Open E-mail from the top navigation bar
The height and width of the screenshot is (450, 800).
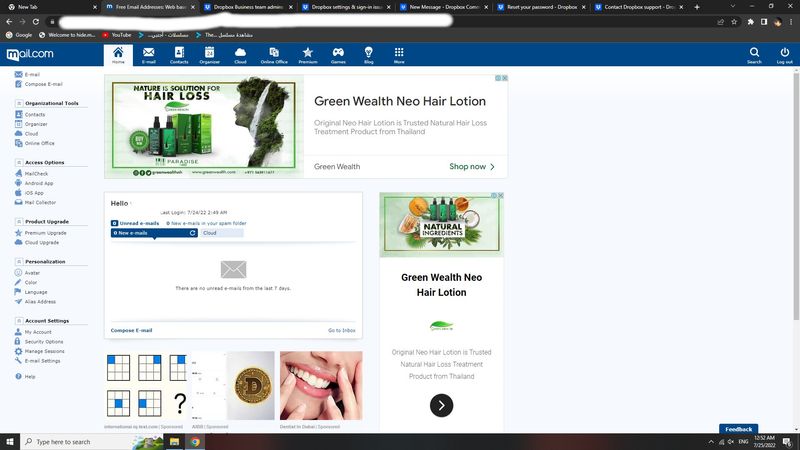click(x=148, y=55)
